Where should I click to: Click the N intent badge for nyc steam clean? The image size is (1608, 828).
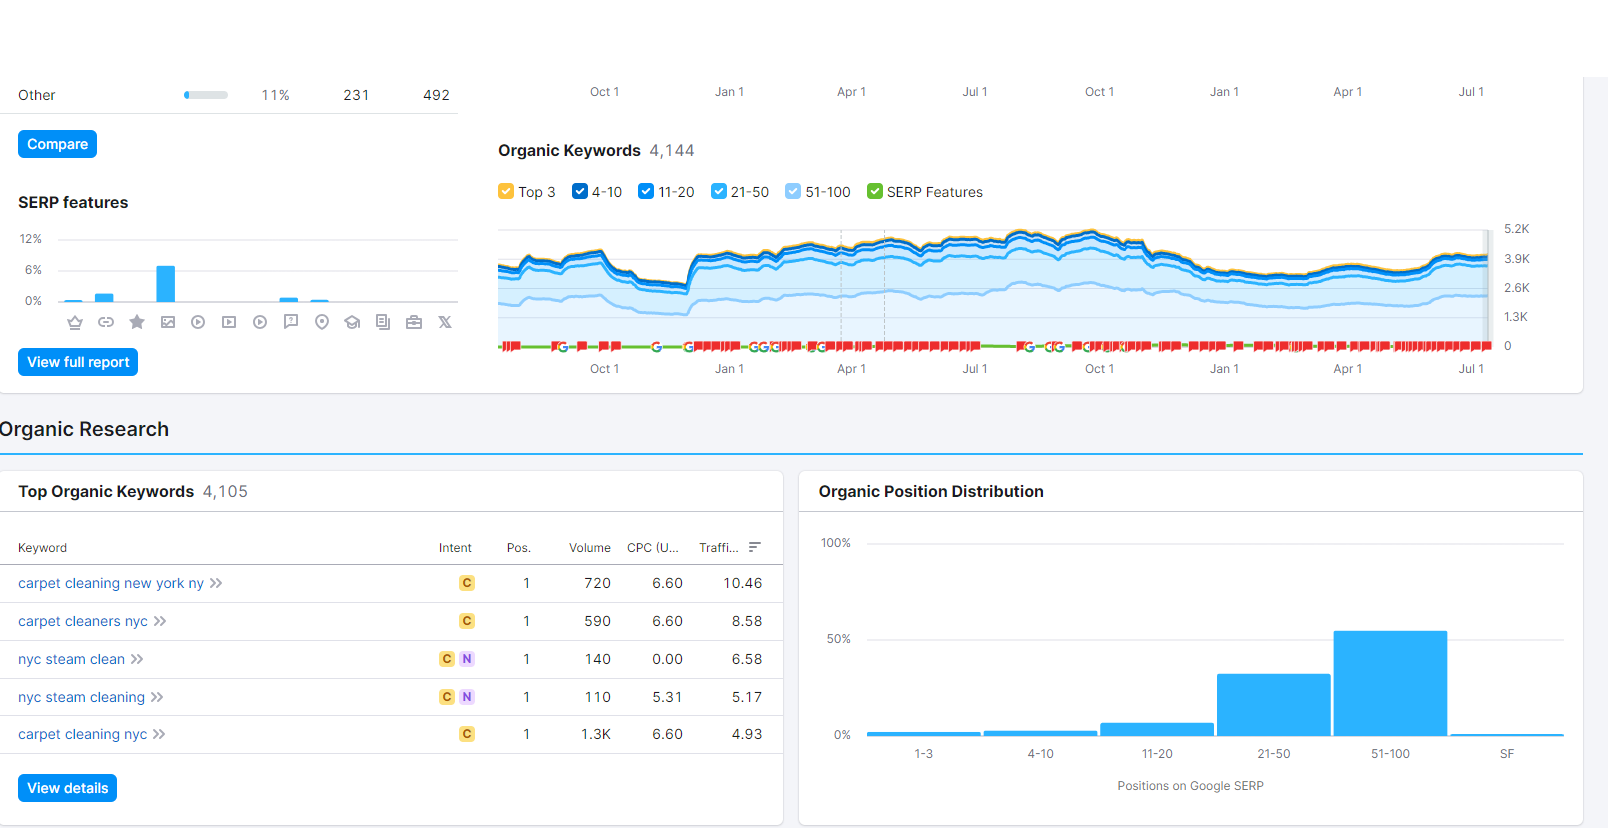point(467,659)
